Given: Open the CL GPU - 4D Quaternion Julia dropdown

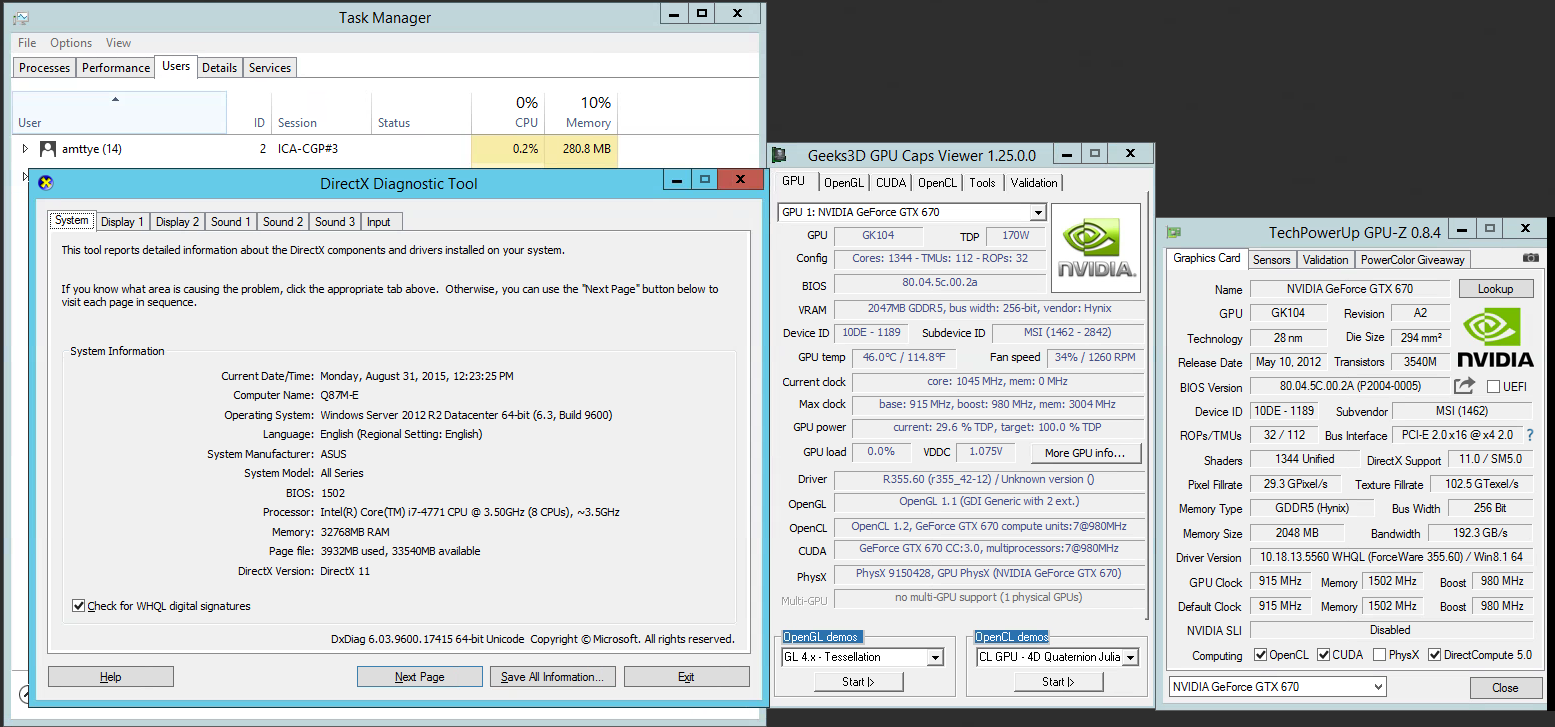Looking at the screenshot, I should (x=1130, y=657).
